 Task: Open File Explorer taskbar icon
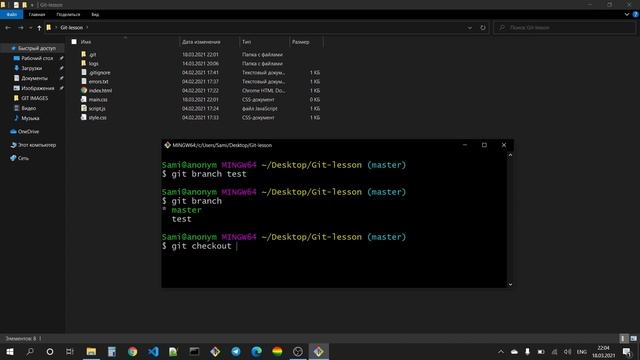(91, 351)
